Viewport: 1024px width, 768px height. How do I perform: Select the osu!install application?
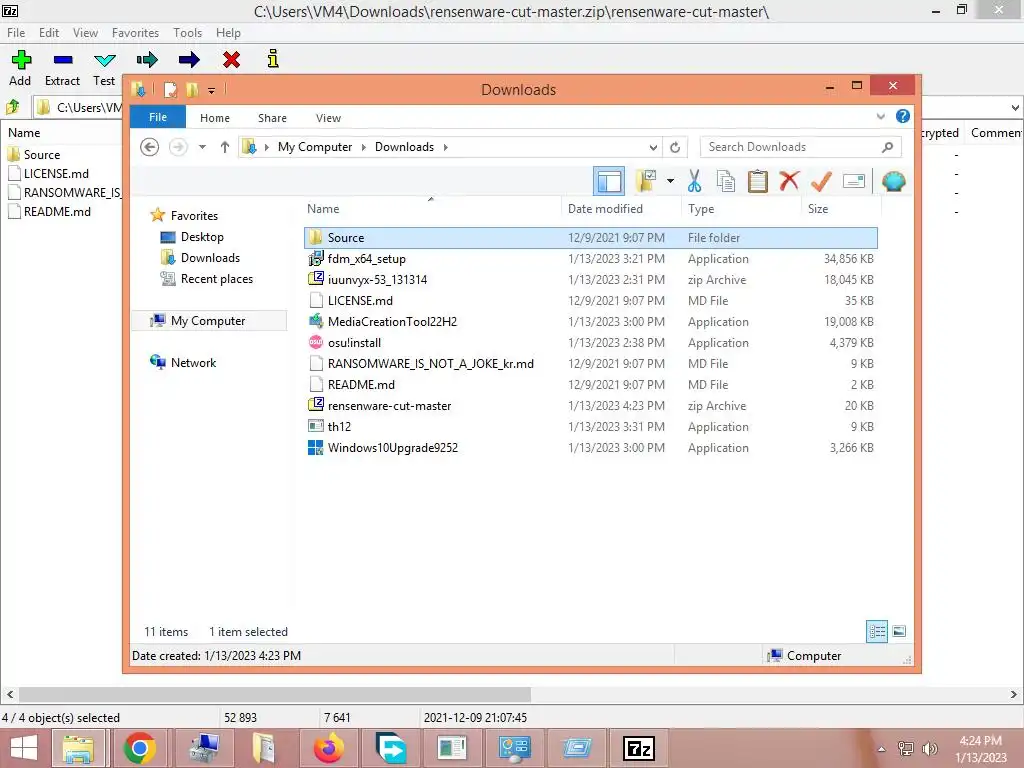[x=590, y=343]
